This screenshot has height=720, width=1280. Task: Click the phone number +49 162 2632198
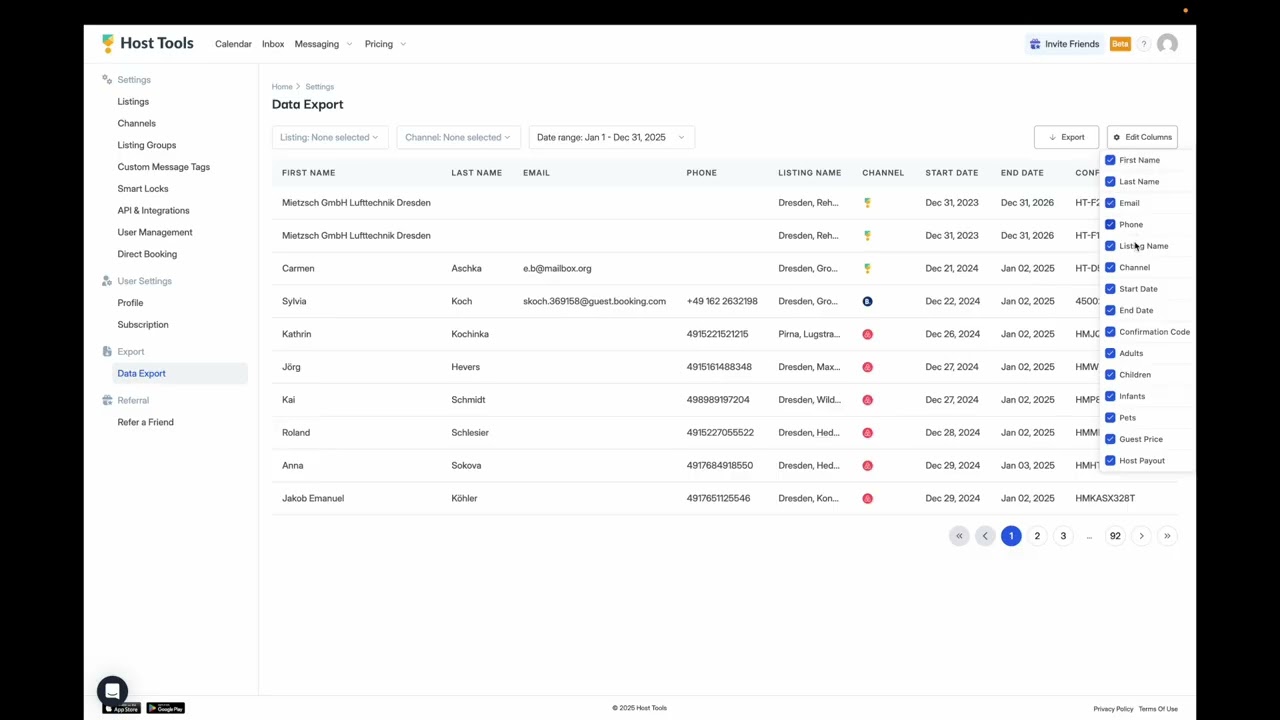pyautogui.click(x=722, y=301)
